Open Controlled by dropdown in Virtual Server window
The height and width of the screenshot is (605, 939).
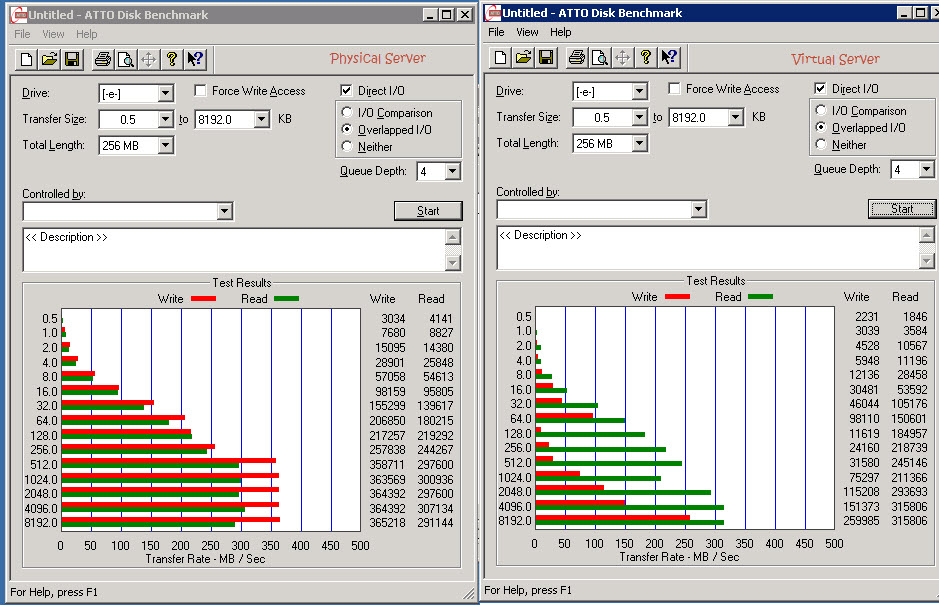(x=698, y=209)
